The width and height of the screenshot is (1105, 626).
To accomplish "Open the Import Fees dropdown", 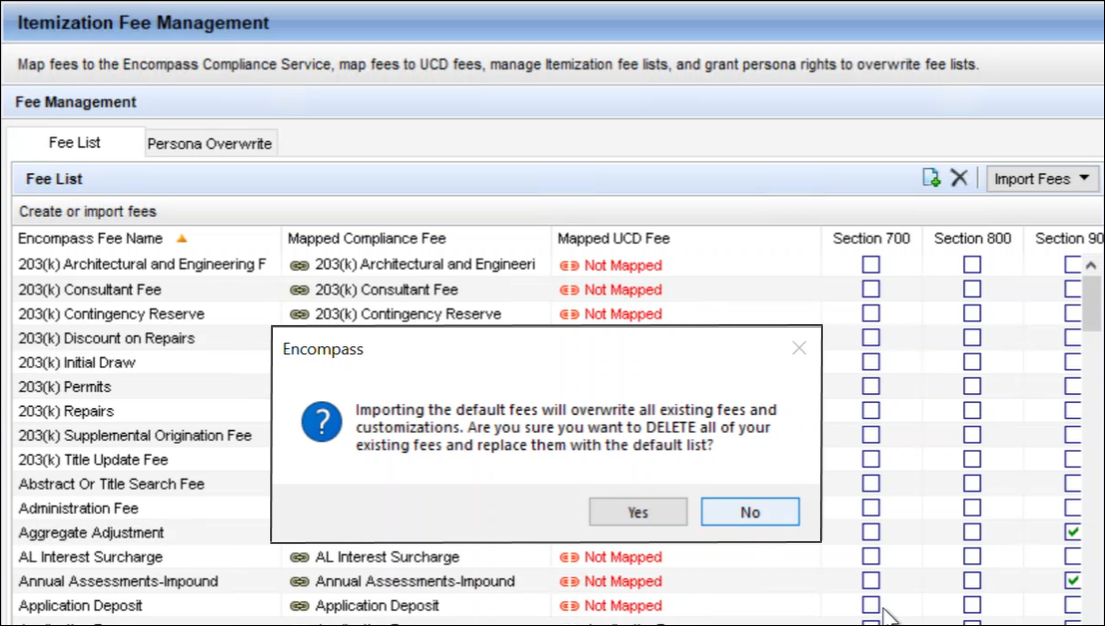I will click(1042, 178).
